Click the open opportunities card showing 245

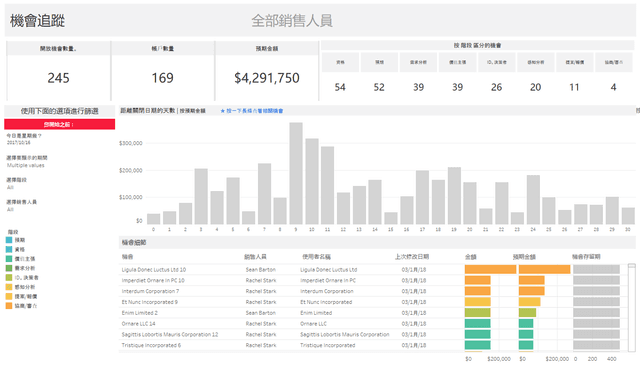(x=58, y=71)
